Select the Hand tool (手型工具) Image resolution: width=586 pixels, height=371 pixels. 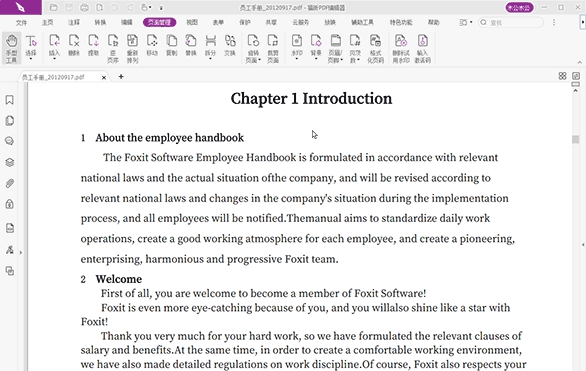12,49
